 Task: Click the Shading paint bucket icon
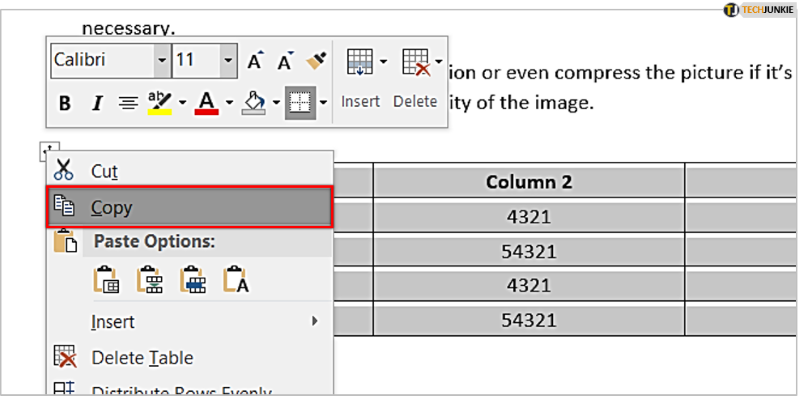(x=254, y=103)
